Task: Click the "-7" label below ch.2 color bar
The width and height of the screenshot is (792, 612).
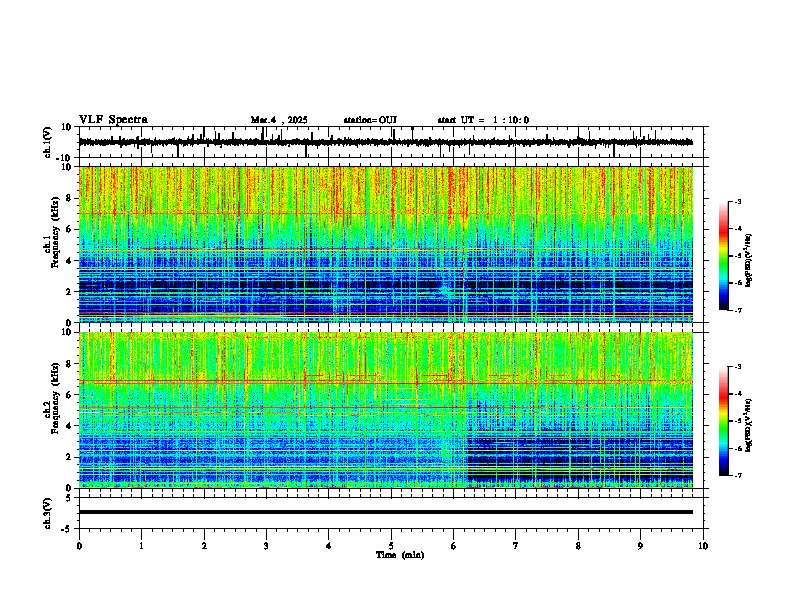Action: coord(738,475)
